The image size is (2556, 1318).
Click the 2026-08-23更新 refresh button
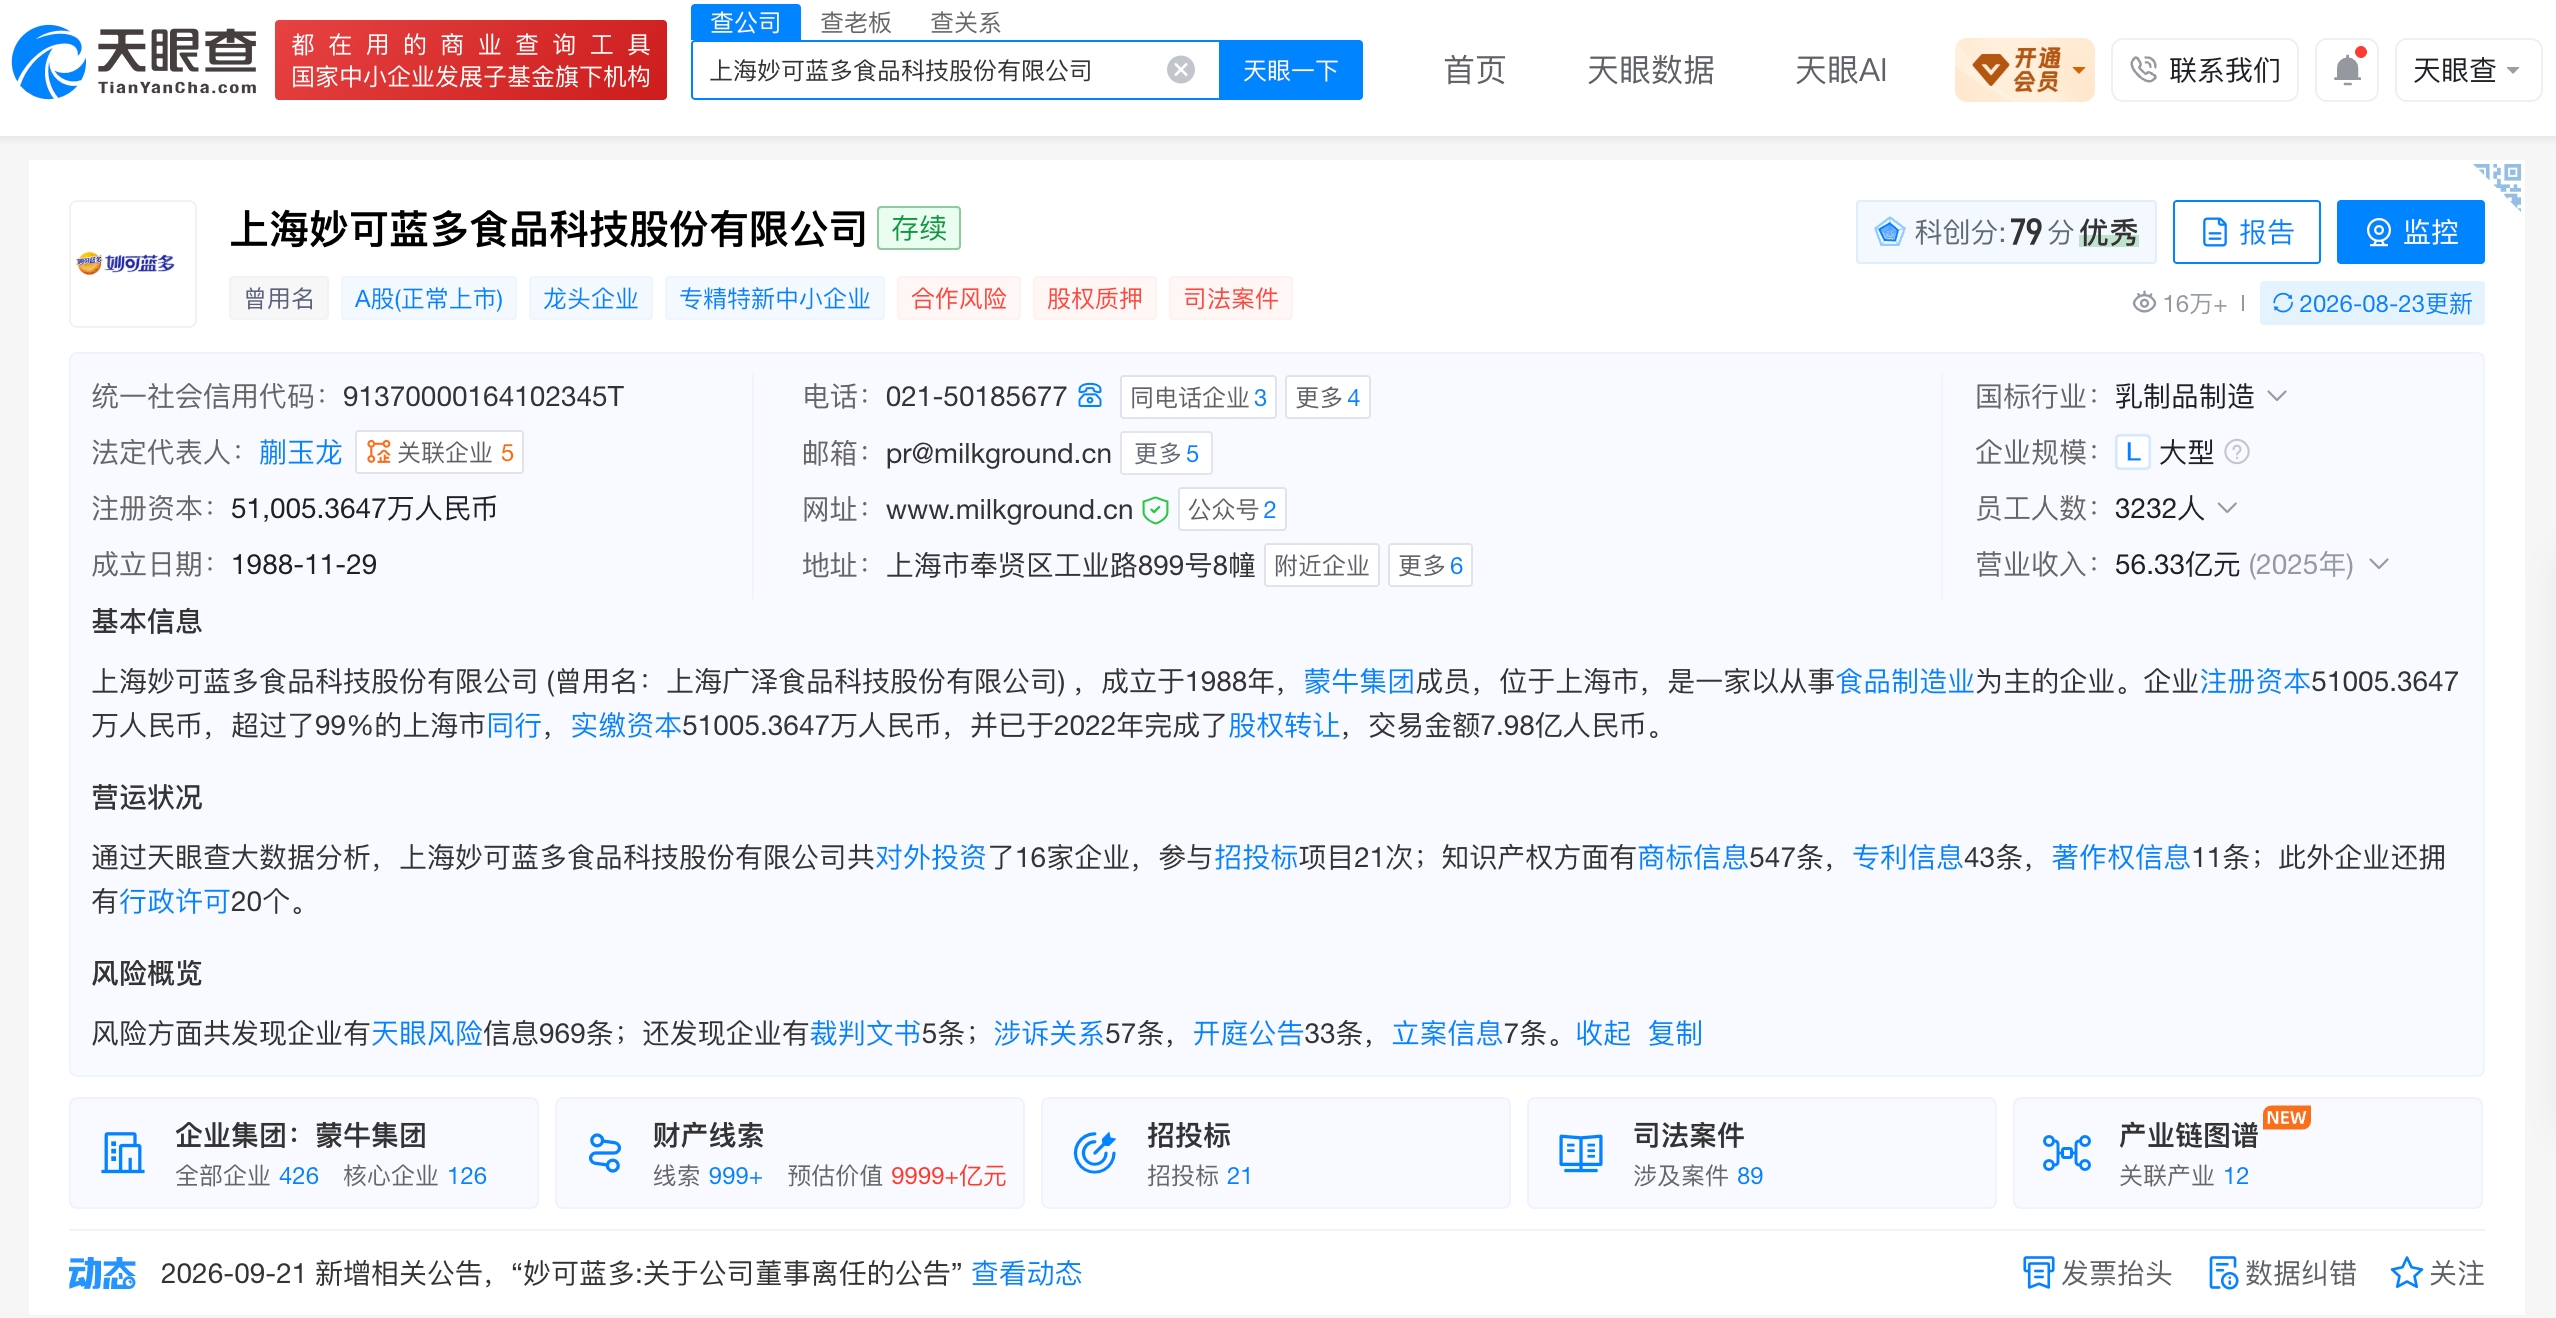pyautogui.click(x=2372, y=303)
